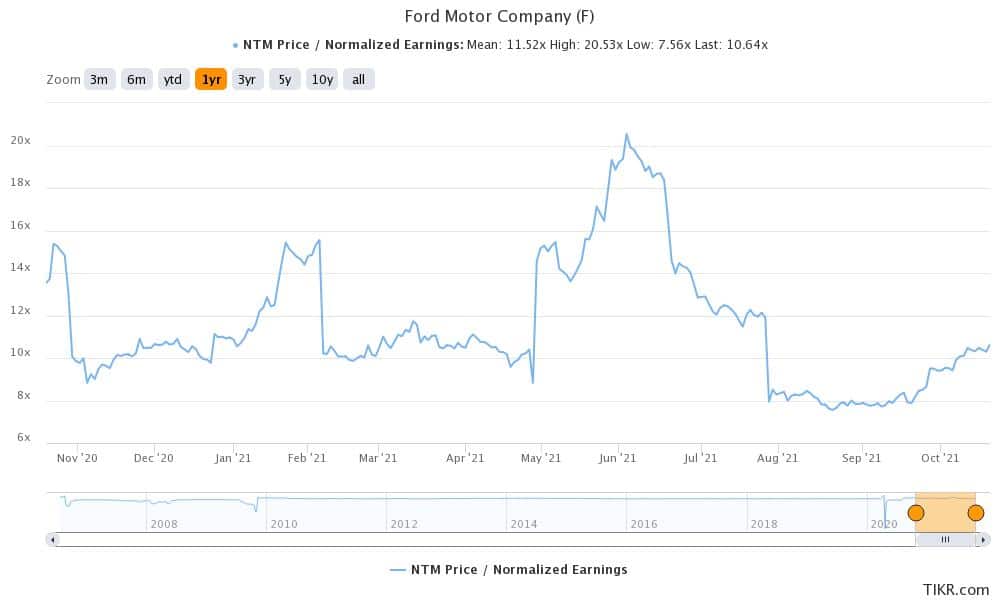This screenshot has height=600, width=1000.
Task: Click the 2010 area in the navigator
Action: (x=284, y=524)
